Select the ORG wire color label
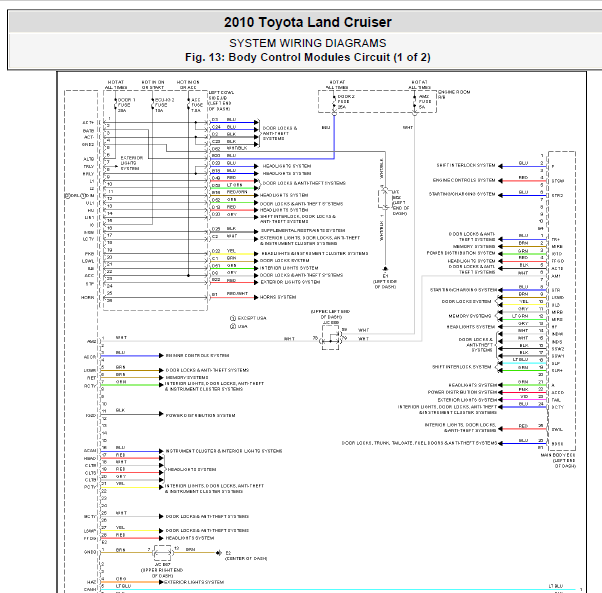 121,579
